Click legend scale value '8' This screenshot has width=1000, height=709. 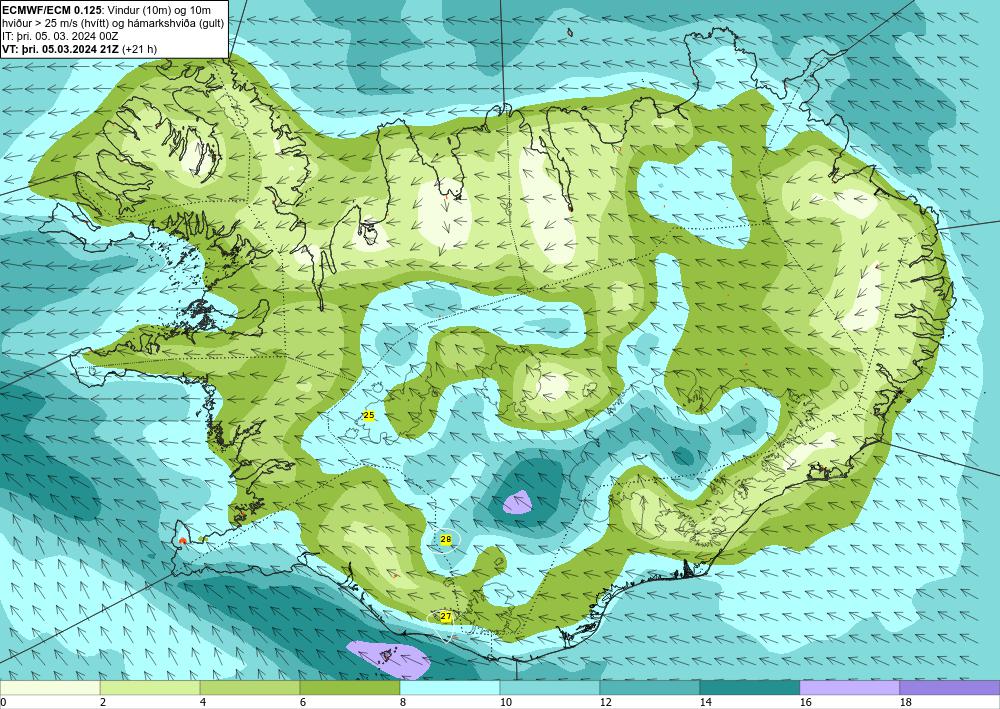click(x=402, y=703)
